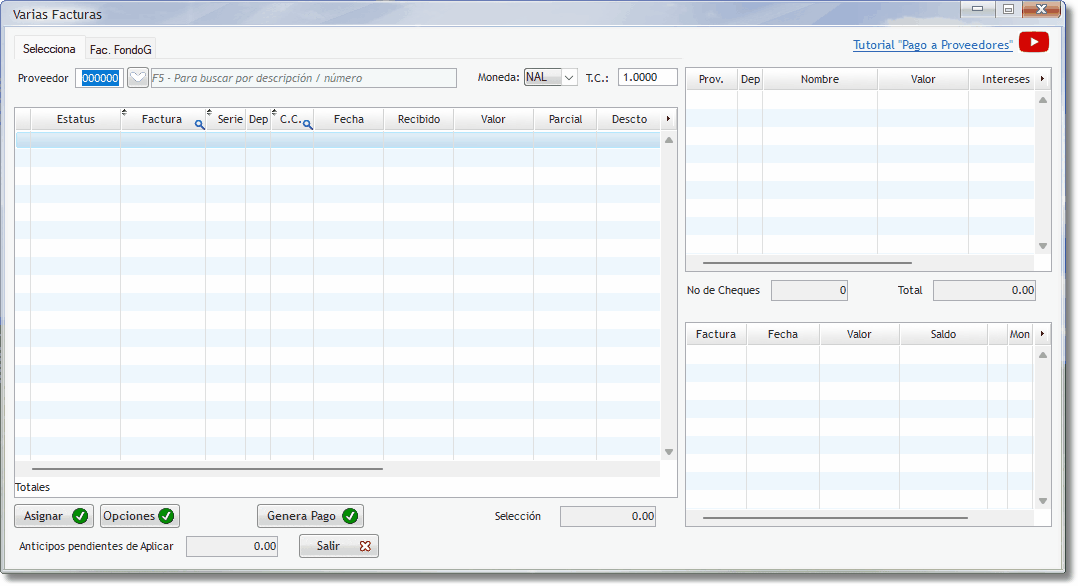Click scroll up arrow in providers grid
The width and height of the screenshot is (1078, 586).
(x=1043, y=100)
